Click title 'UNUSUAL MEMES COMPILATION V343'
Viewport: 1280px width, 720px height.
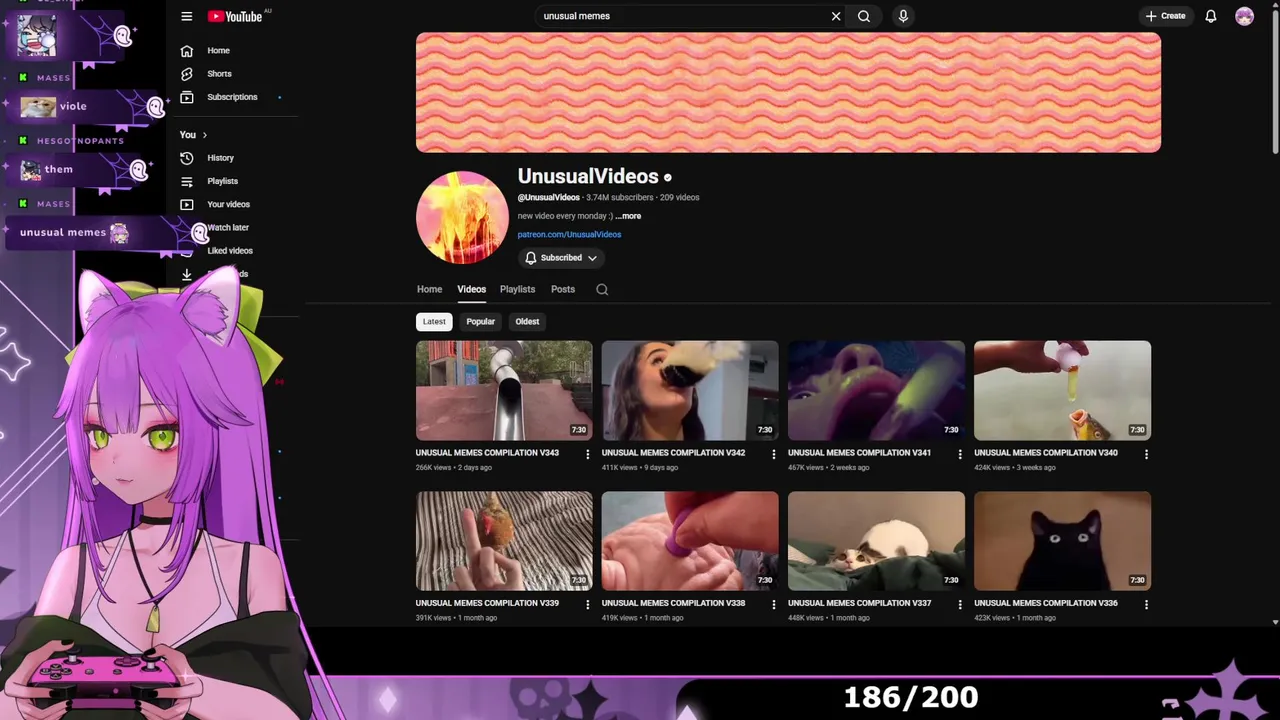point(487,453)
